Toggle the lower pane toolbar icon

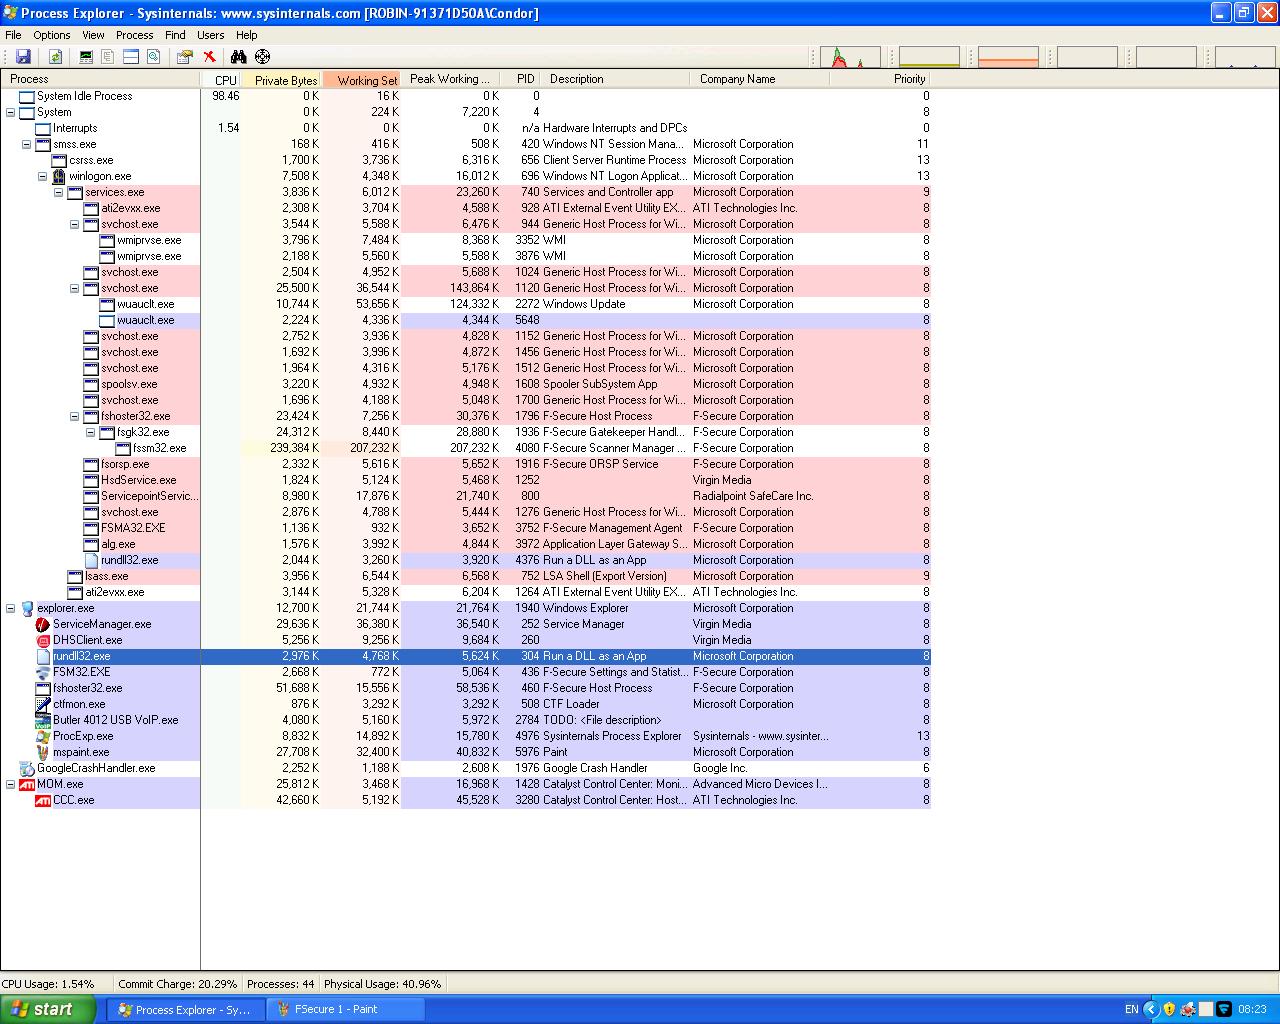[130, 57]
